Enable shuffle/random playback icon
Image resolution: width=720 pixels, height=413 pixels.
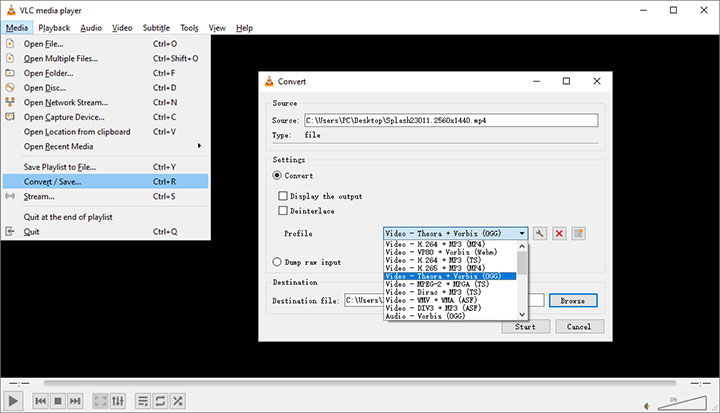pos(177,400)
